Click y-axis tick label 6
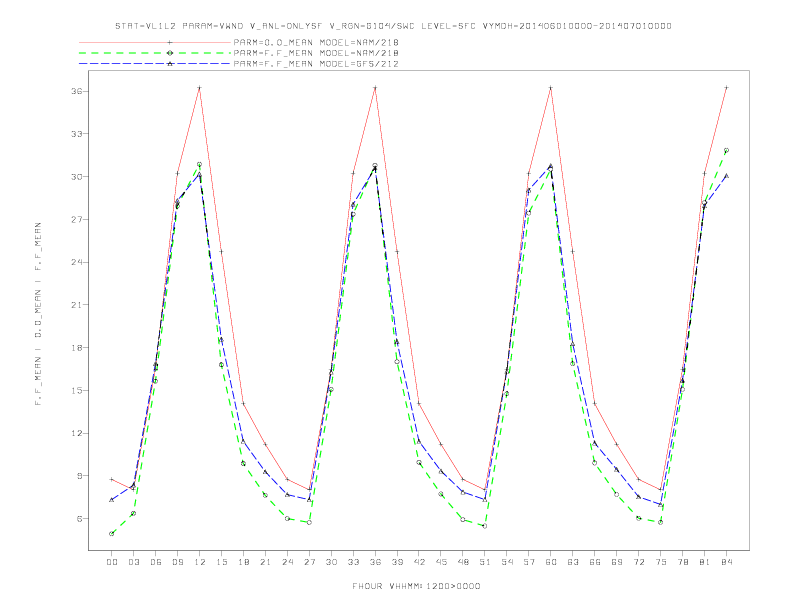Viewport: 792px width, 612px height. tap(79, 519)
